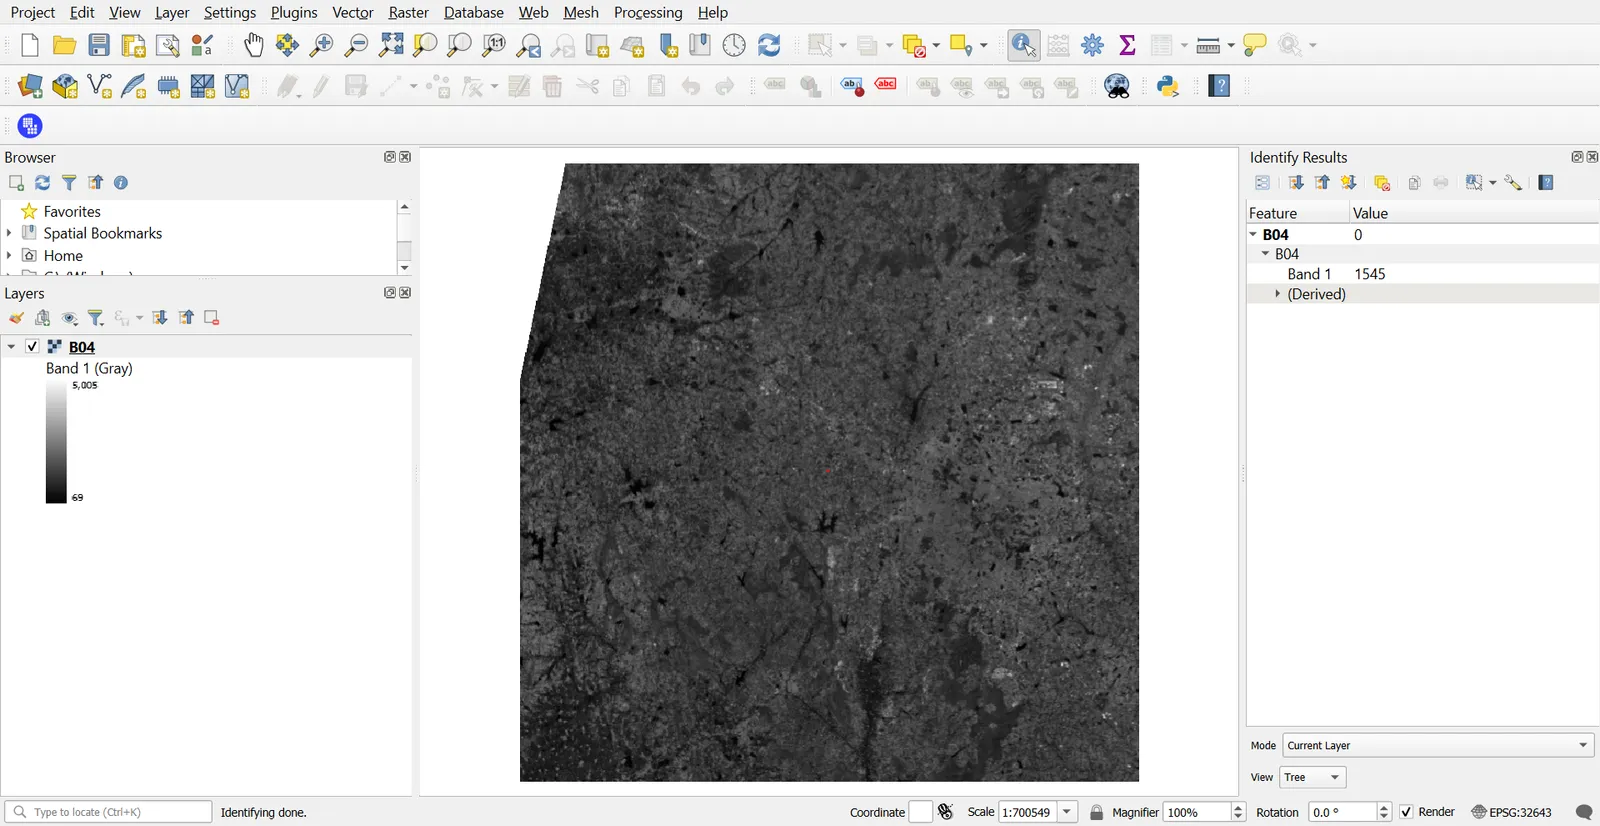Select the Pan Map hand tool
Image resolution: width=1600 pixels, height=826 pixels.
[x=254, y=45]
